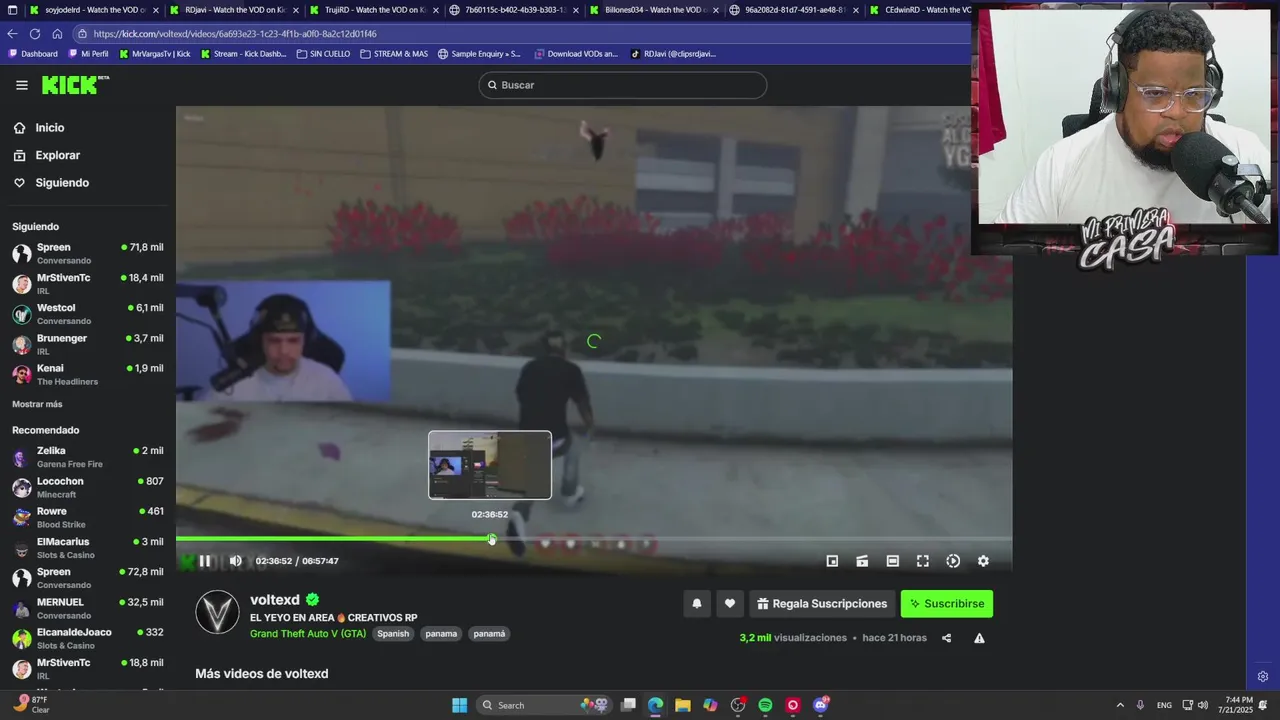
Task: Open the voltexd channel name link
Action: click(x=275, y=600)
